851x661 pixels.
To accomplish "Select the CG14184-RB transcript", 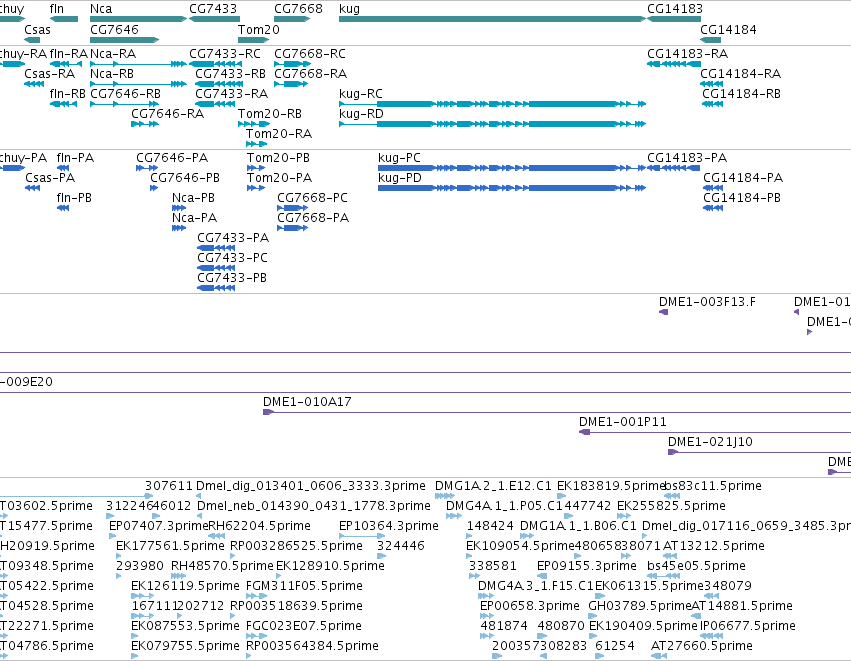I will (x=712, y=104).
